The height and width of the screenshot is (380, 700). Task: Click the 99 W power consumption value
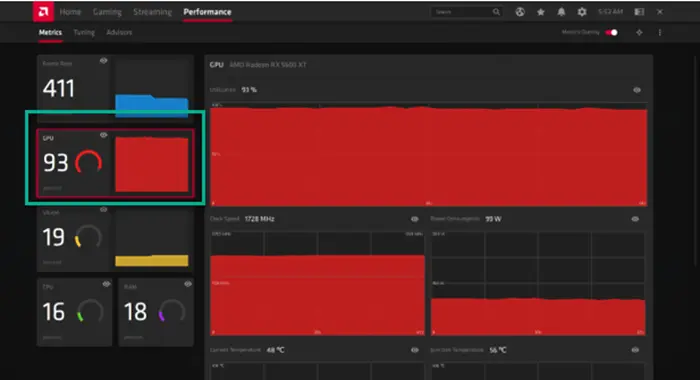(x=493, y=219)
